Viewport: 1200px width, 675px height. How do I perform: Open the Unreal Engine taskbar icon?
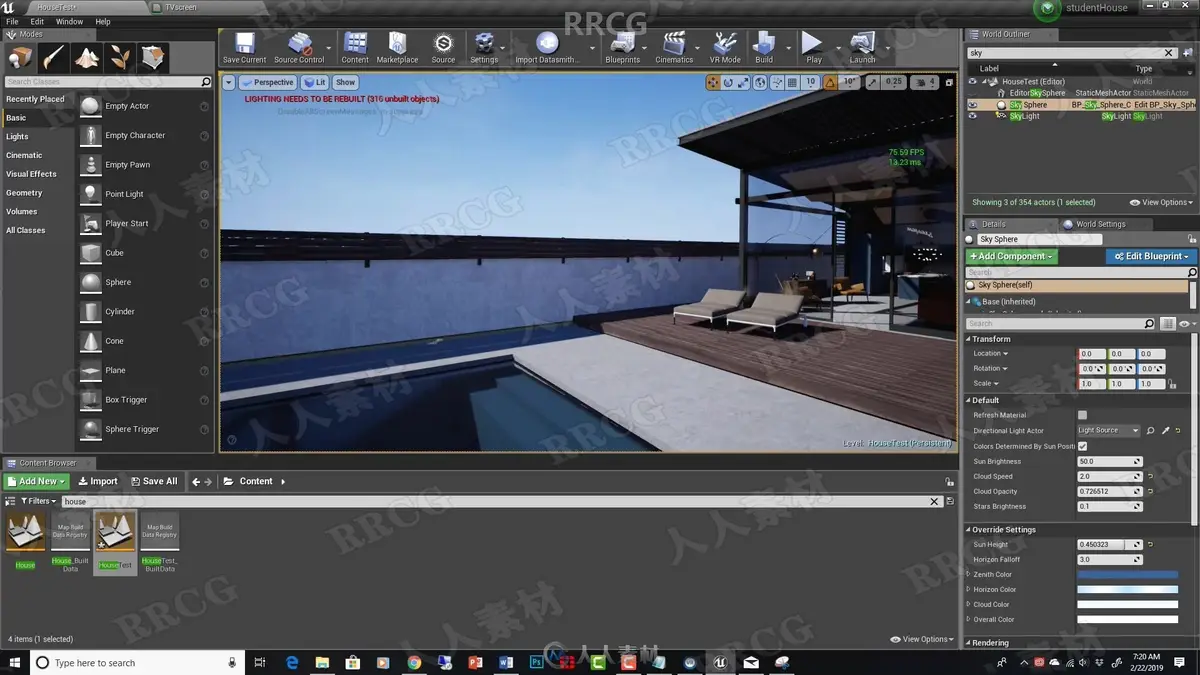pyautogui.click(x=720, y=662)
